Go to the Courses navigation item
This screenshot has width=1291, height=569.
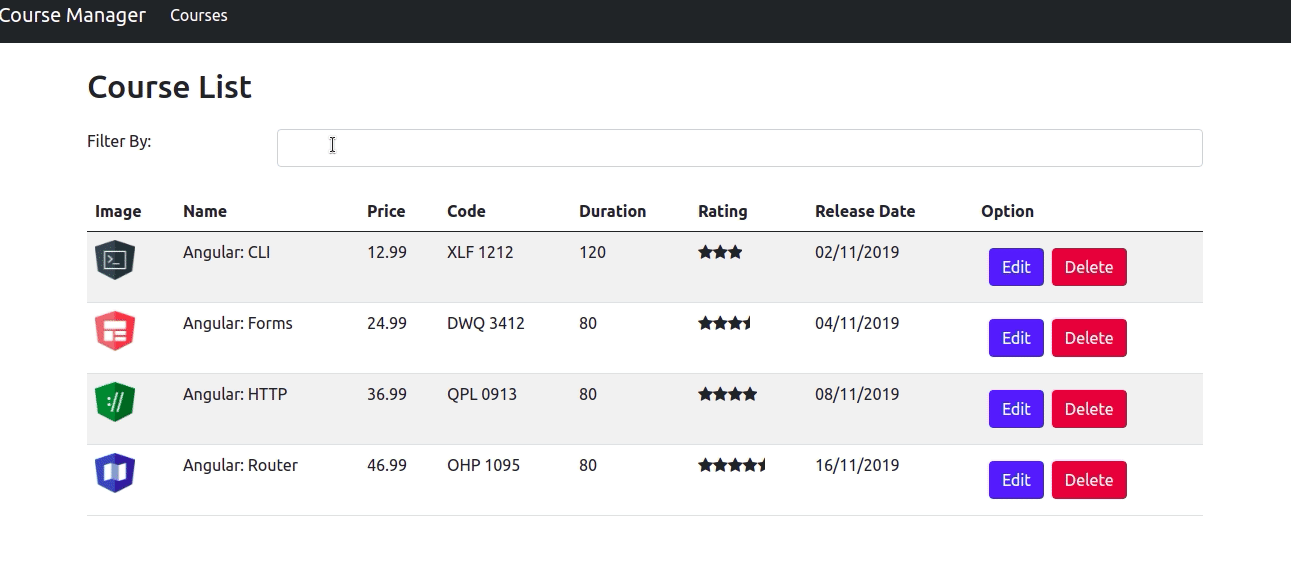199,15
